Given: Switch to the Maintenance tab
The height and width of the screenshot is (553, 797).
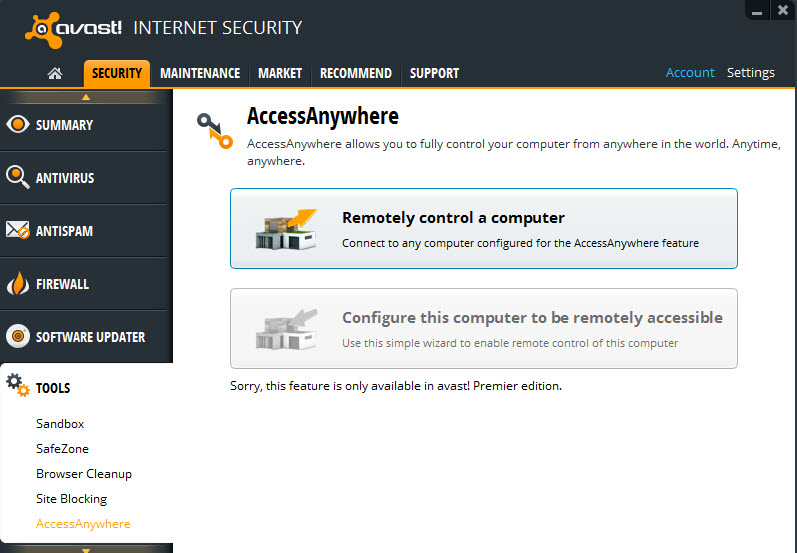Looking at the screenshot, I should [200, 73].
